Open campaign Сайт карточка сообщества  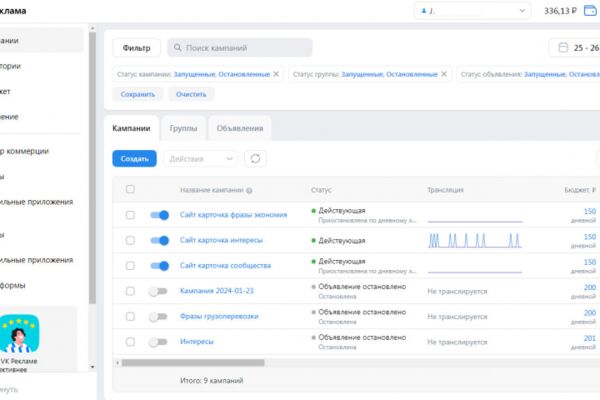coord(225,265)
